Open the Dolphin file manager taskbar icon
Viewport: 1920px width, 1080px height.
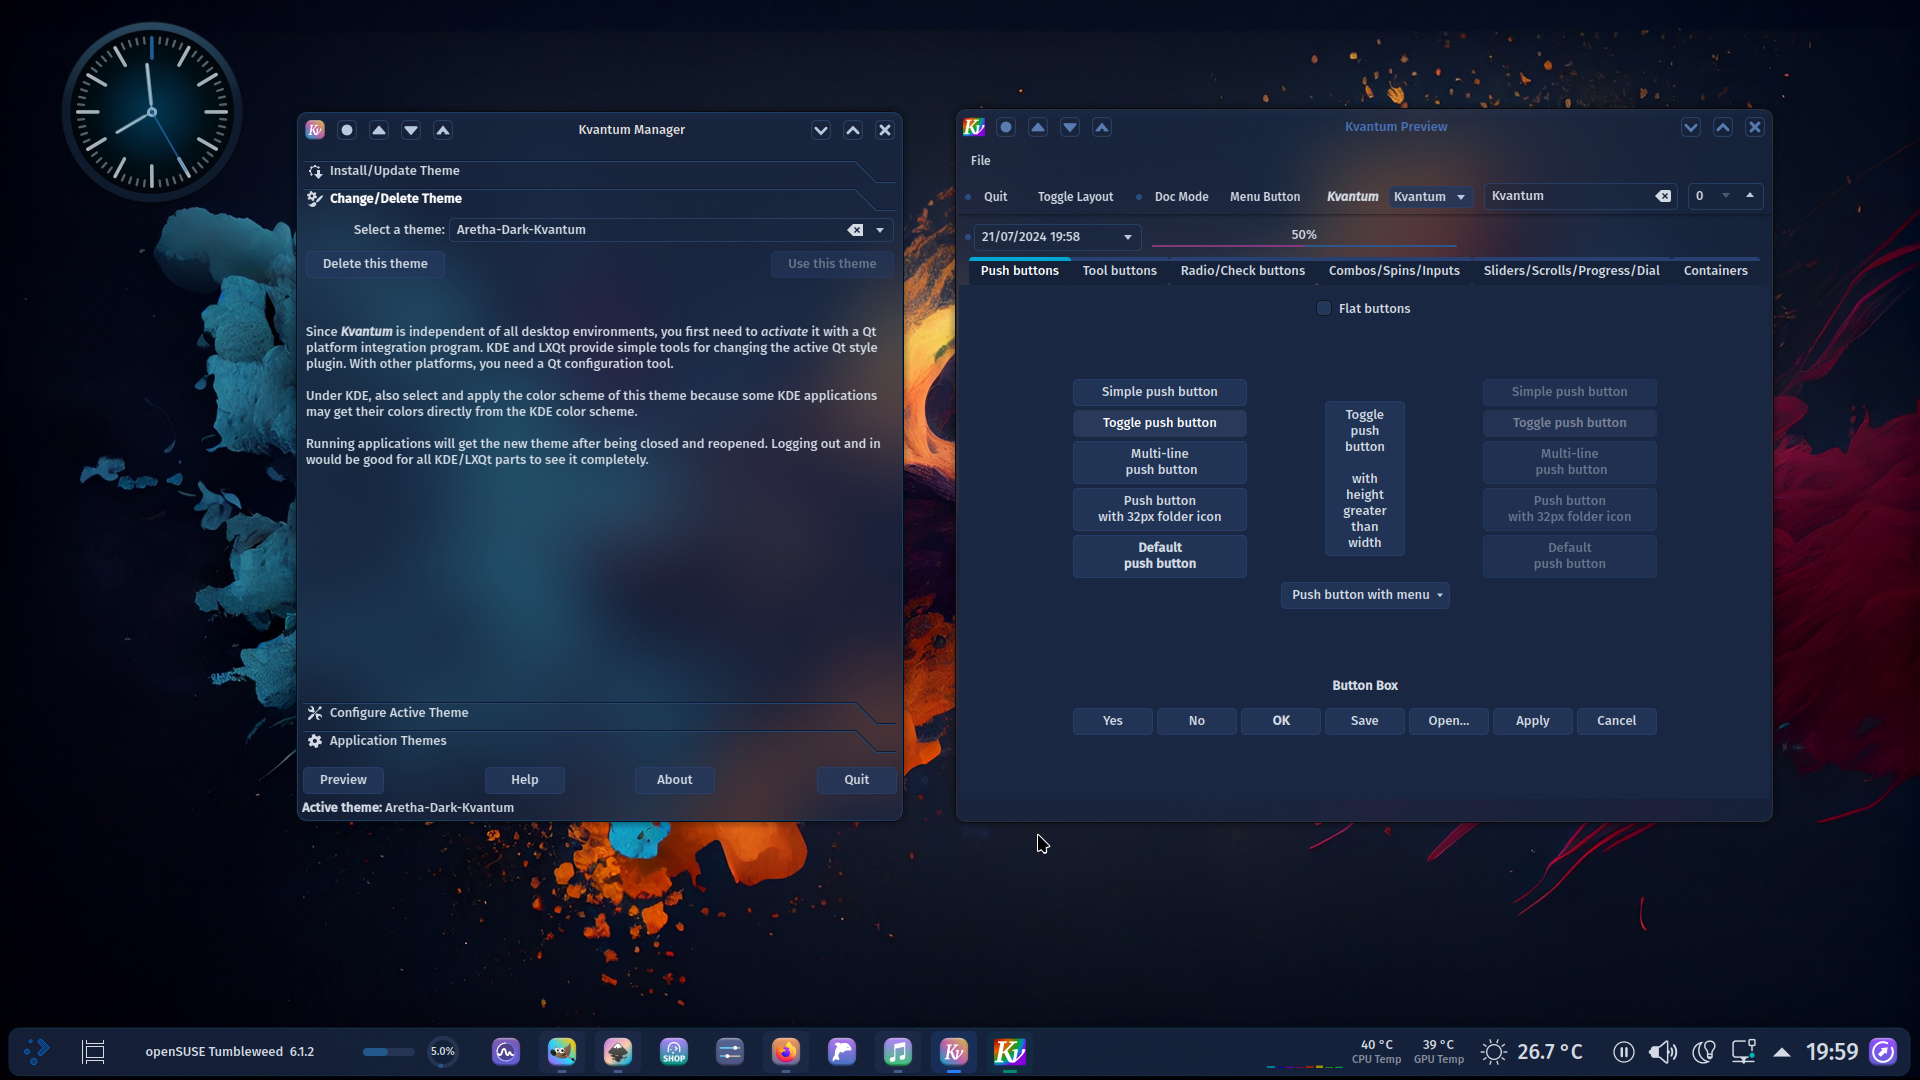click(x=842, y=1051)
